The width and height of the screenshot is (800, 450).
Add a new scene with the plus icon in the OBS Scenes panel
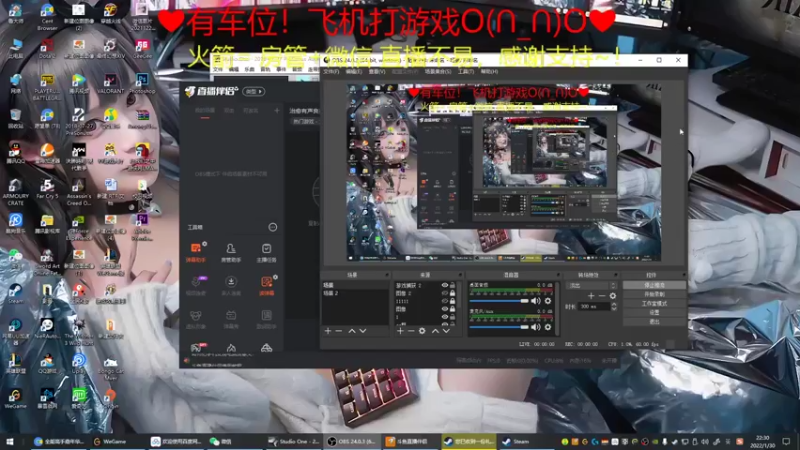point(328,331)
